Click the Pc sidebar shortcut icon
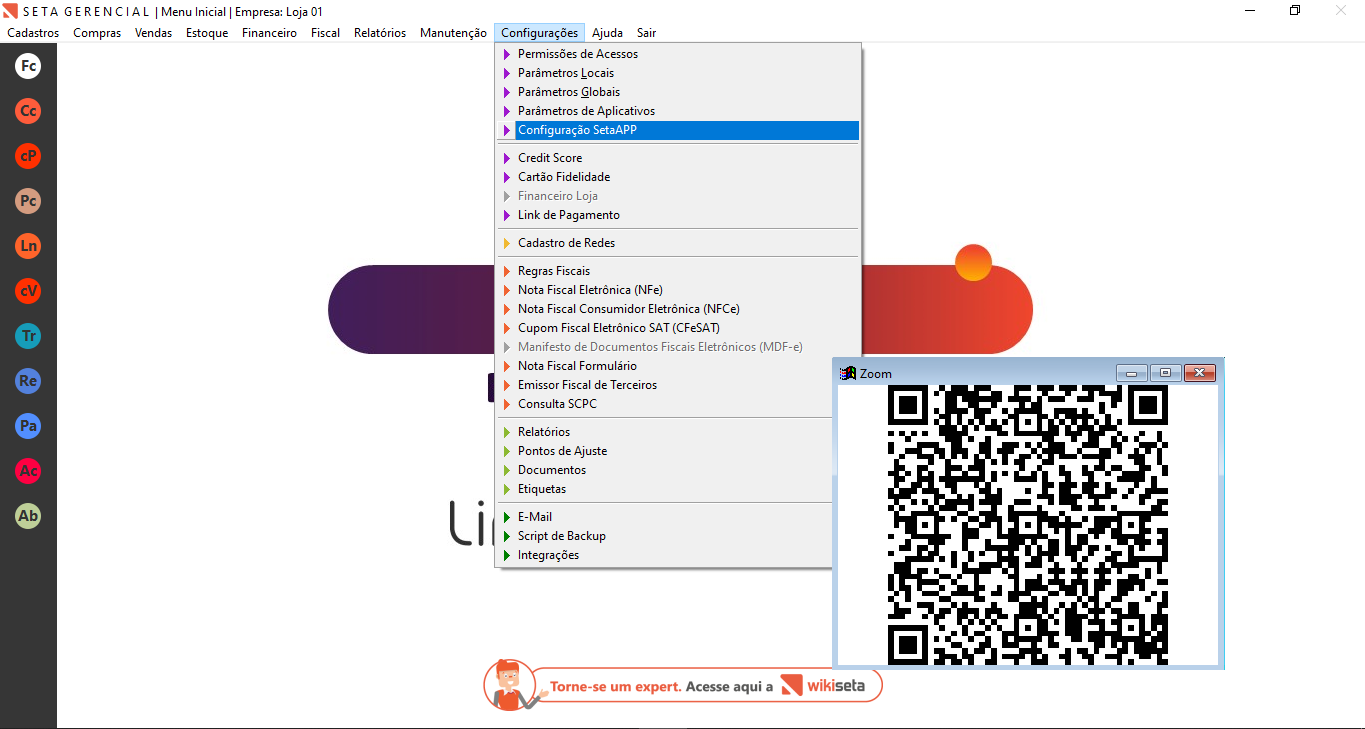Viewport: 1365px width, 729px height. [28, 201]
